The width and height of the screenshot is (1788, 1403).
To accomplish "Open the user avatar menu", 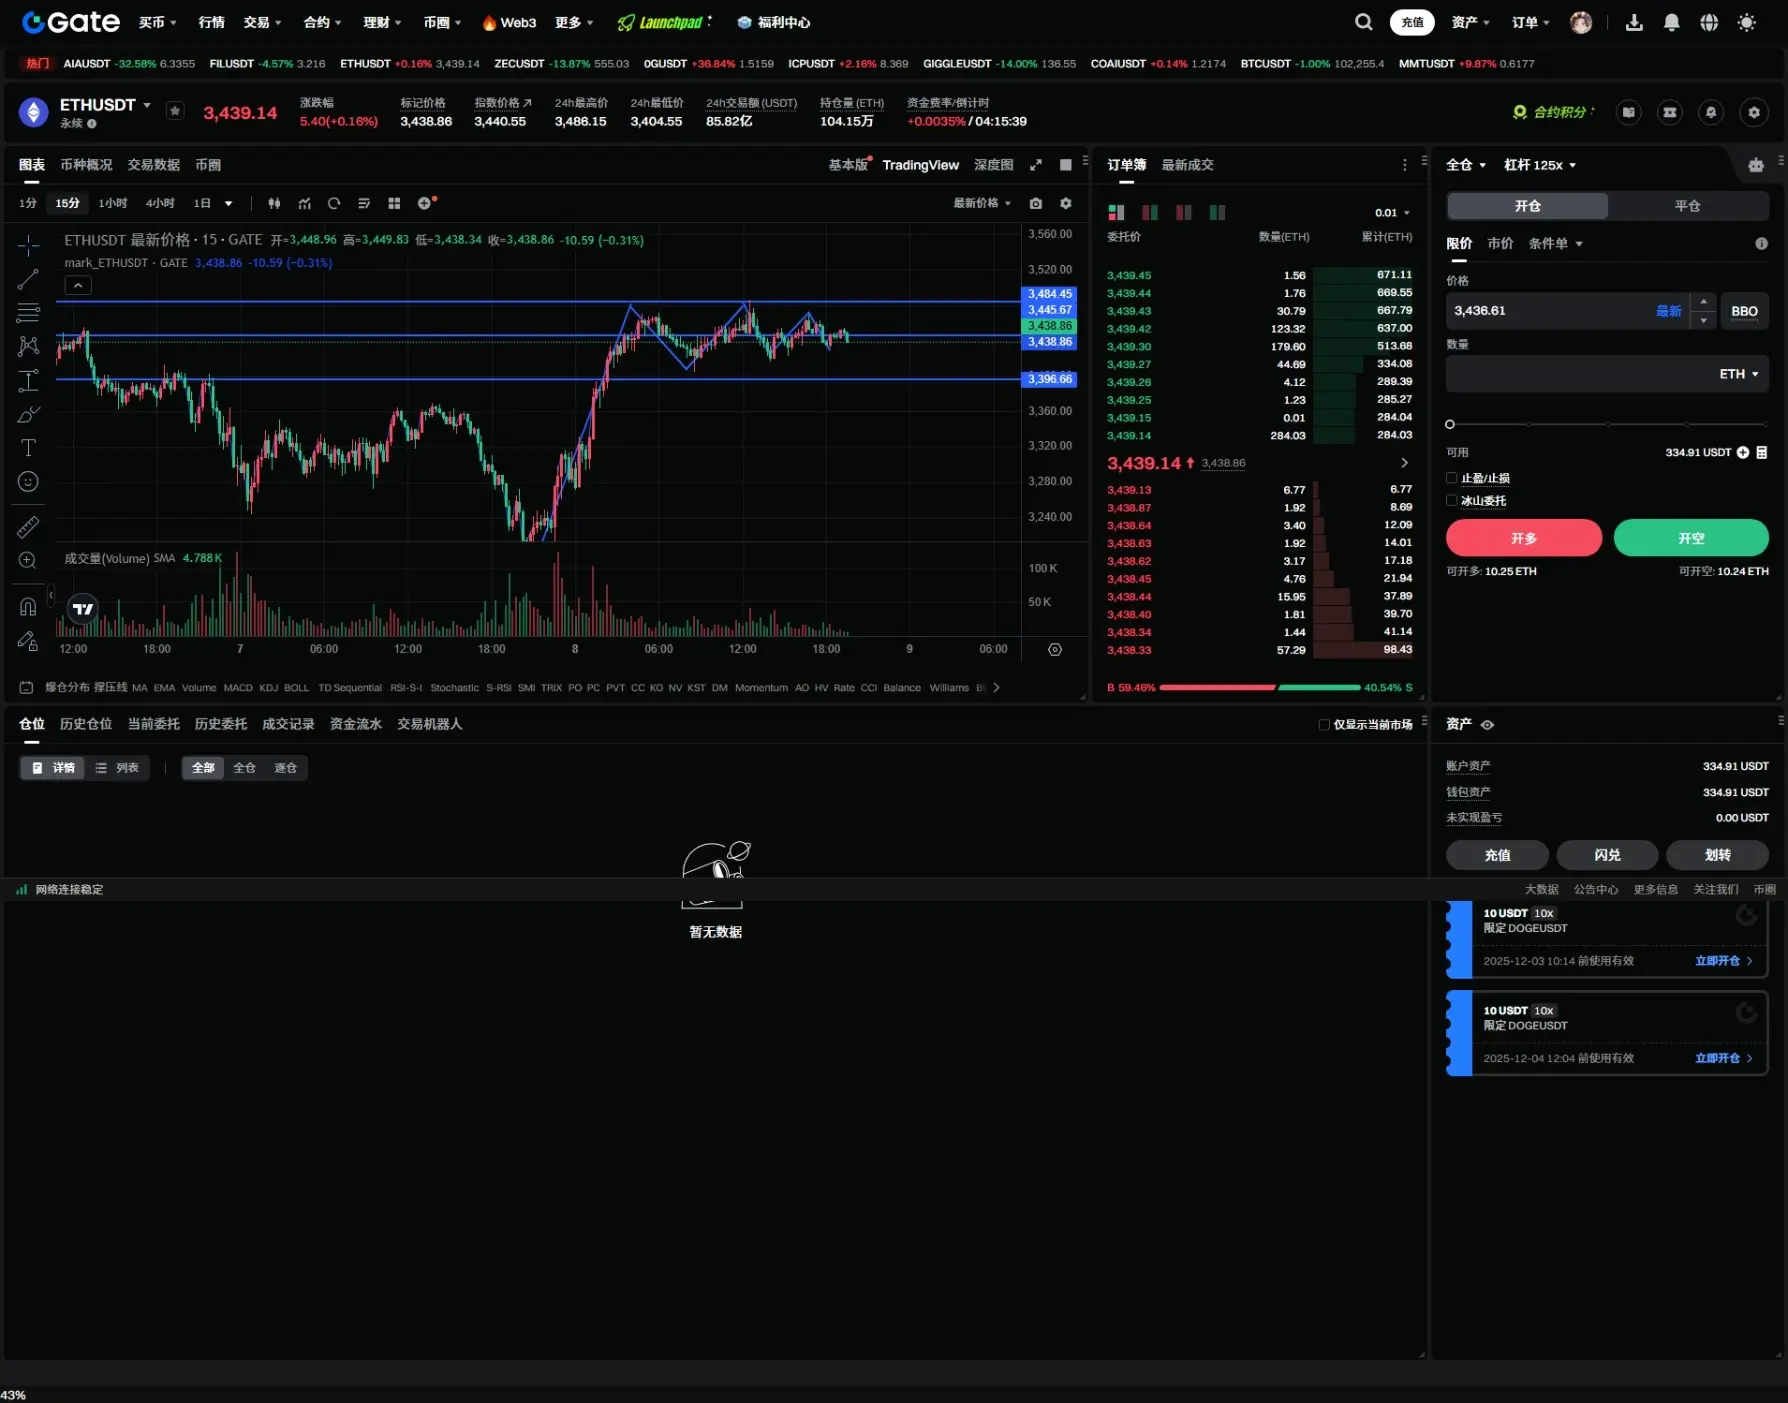I will pos(1581,22).
